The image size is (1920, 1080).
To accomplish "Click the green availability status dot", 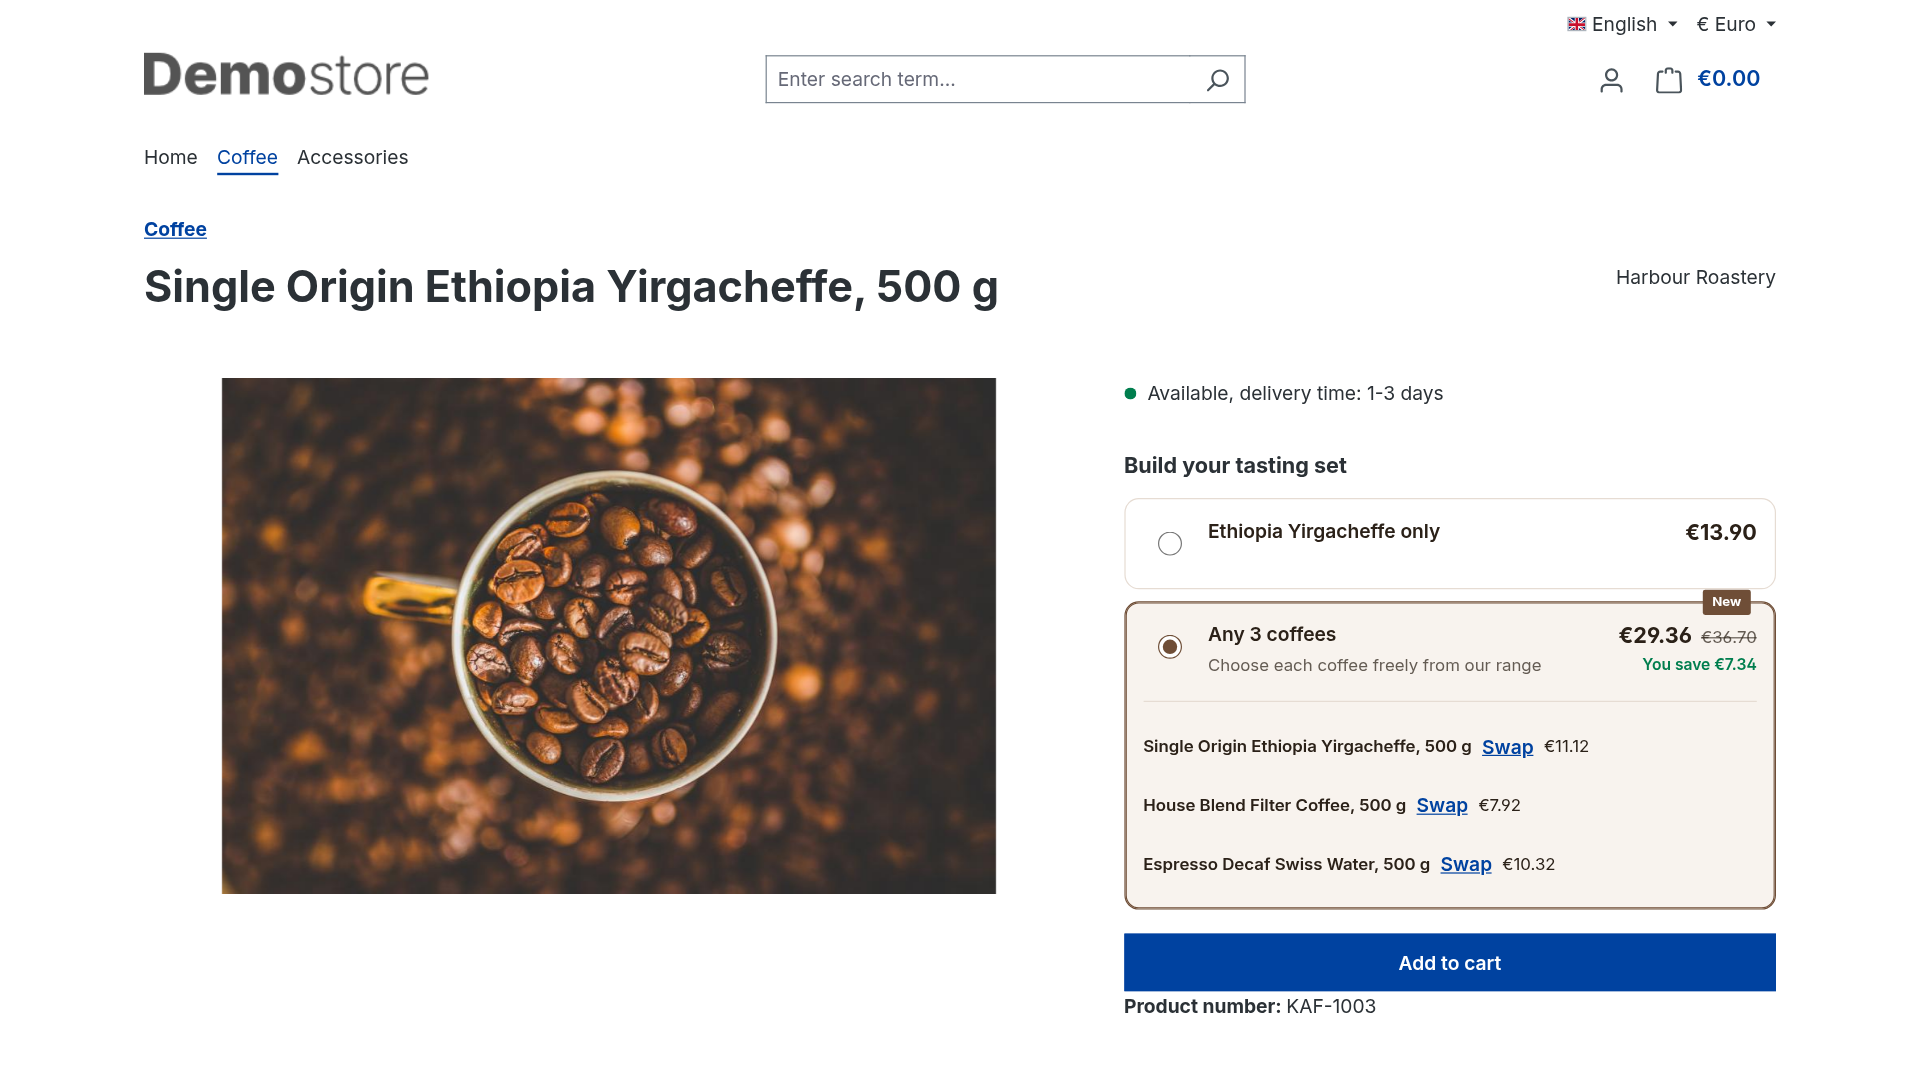I will (1130, 394).
